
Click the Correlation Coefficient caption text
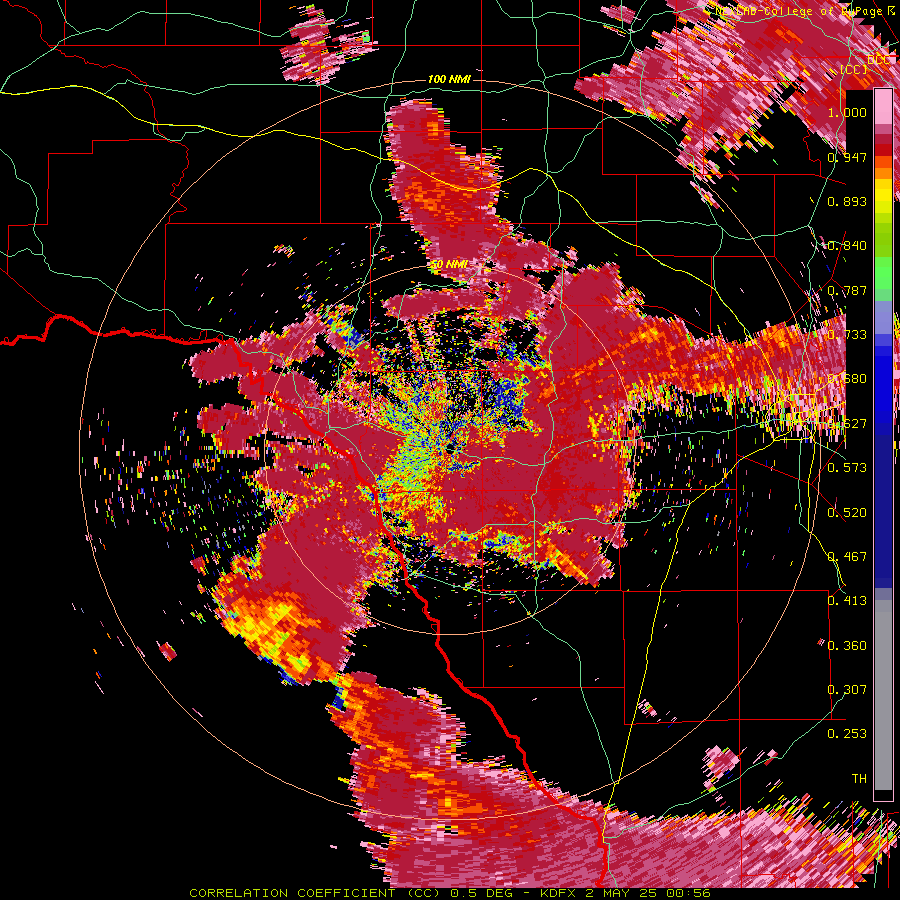click(449, 893)
